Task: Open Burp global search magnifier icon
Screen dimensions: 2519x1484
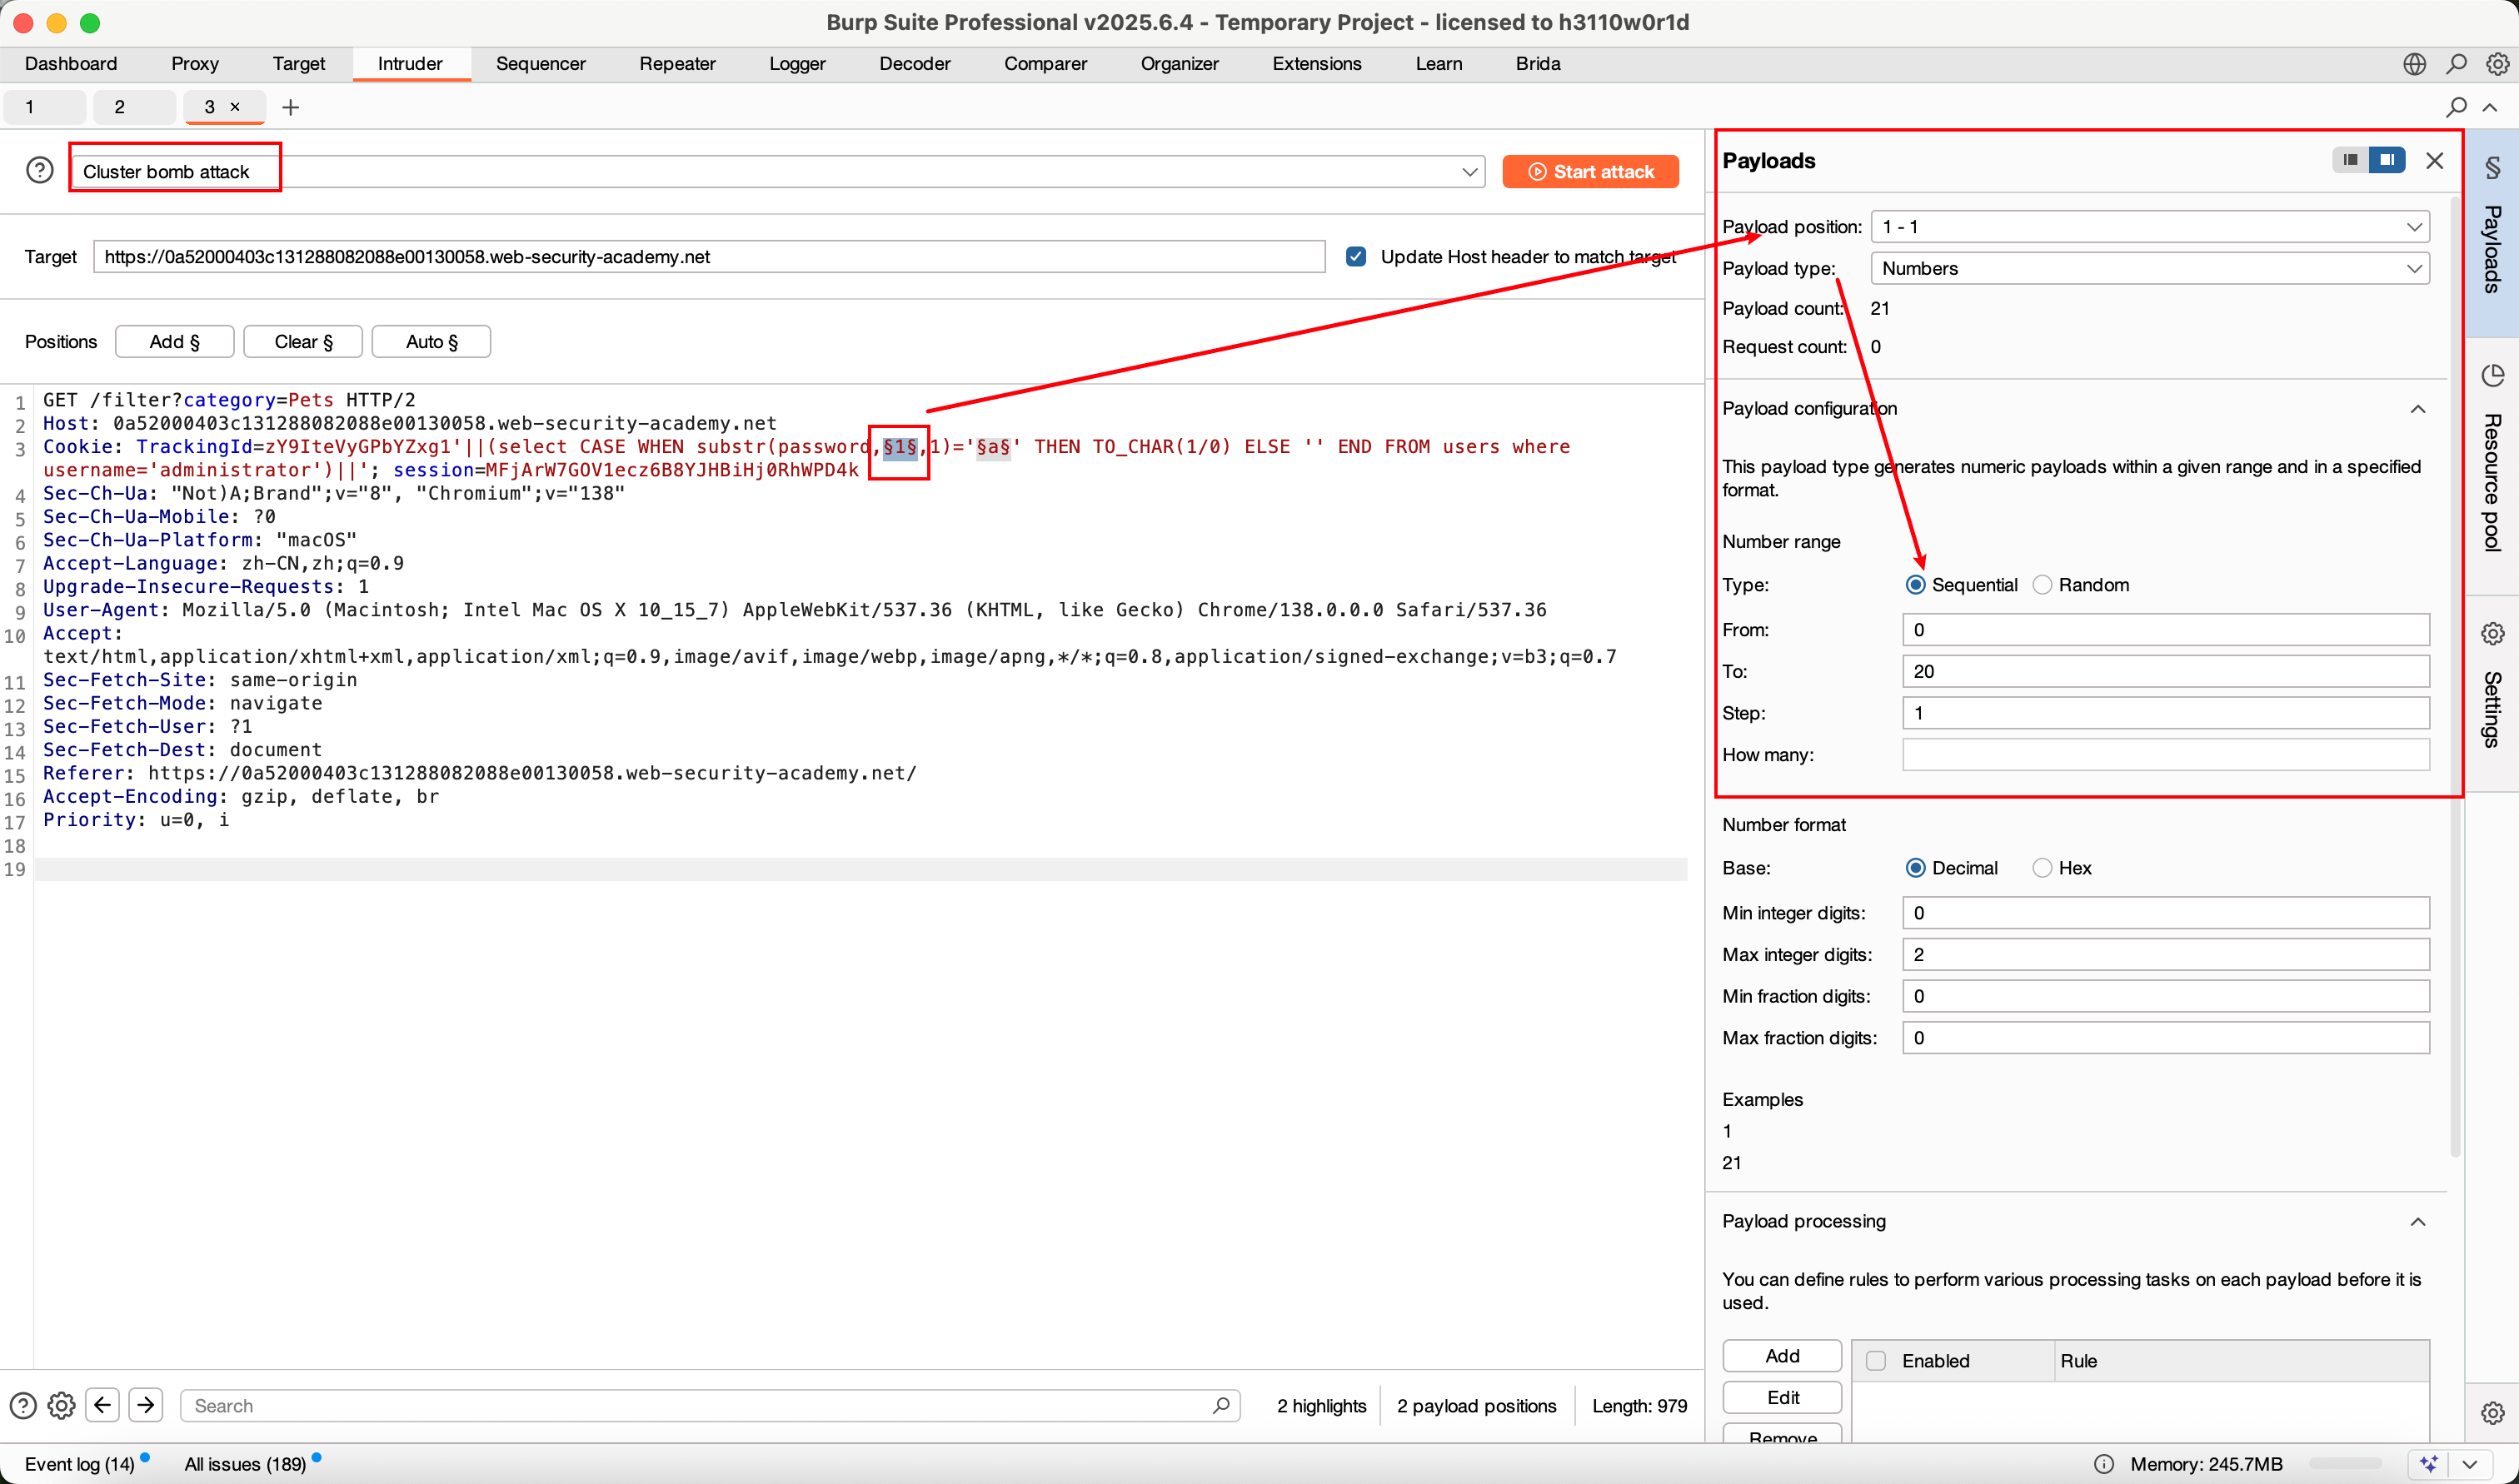Action: pos(2456,64)
